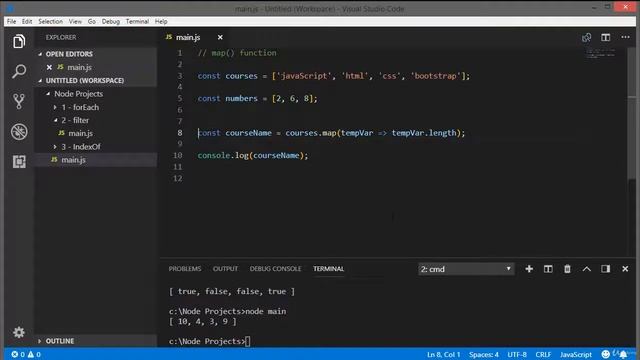Click 'courseName' on the console.log line
Screen dimensions: 640x360
click(276, 156)
